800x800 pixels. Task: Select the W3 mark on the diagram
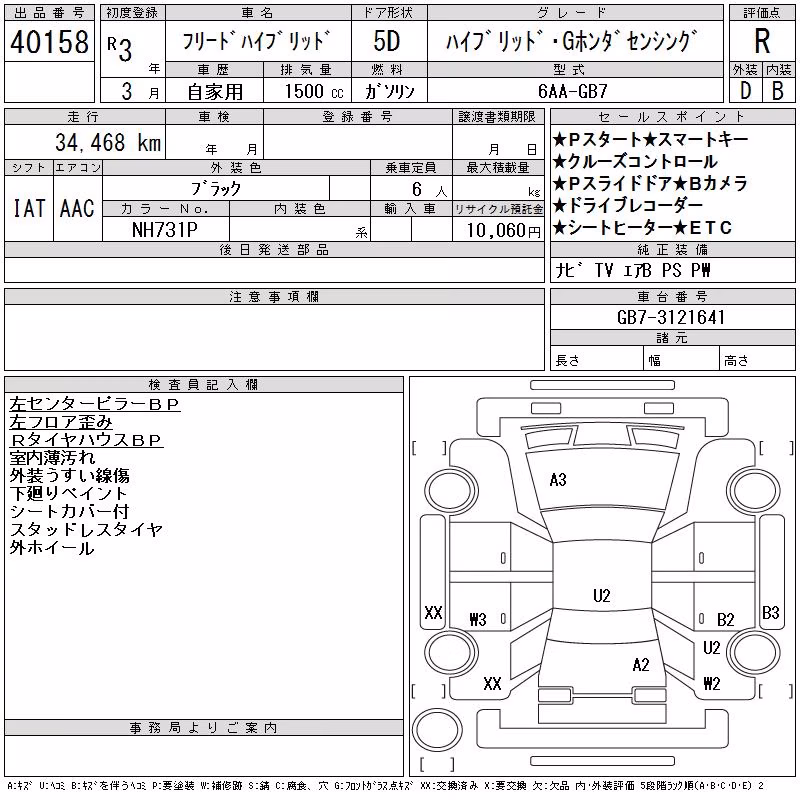478,619
